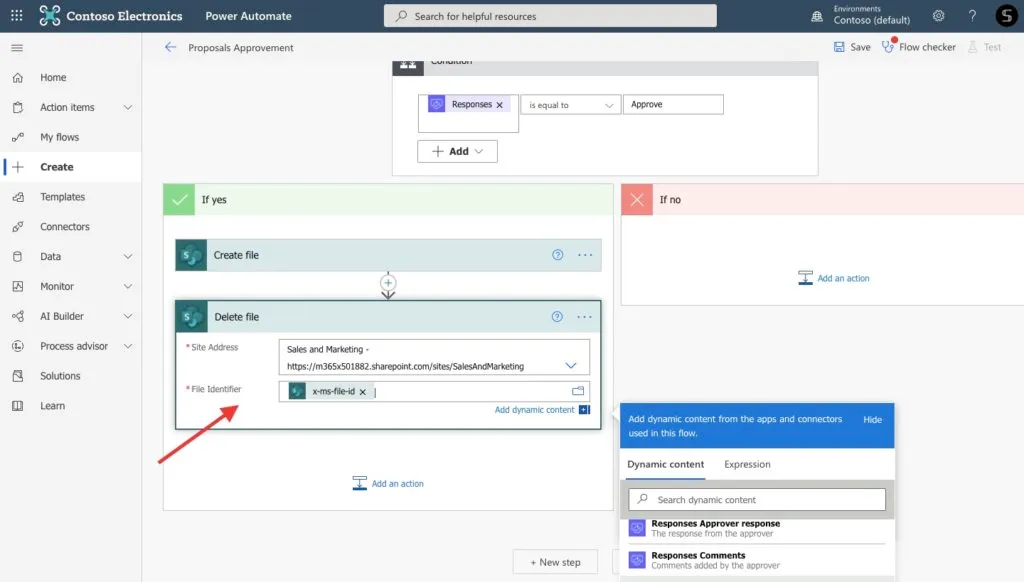Open the Environments picker icon
Viewport: 1024px width, 582px height.
[817, 16]
